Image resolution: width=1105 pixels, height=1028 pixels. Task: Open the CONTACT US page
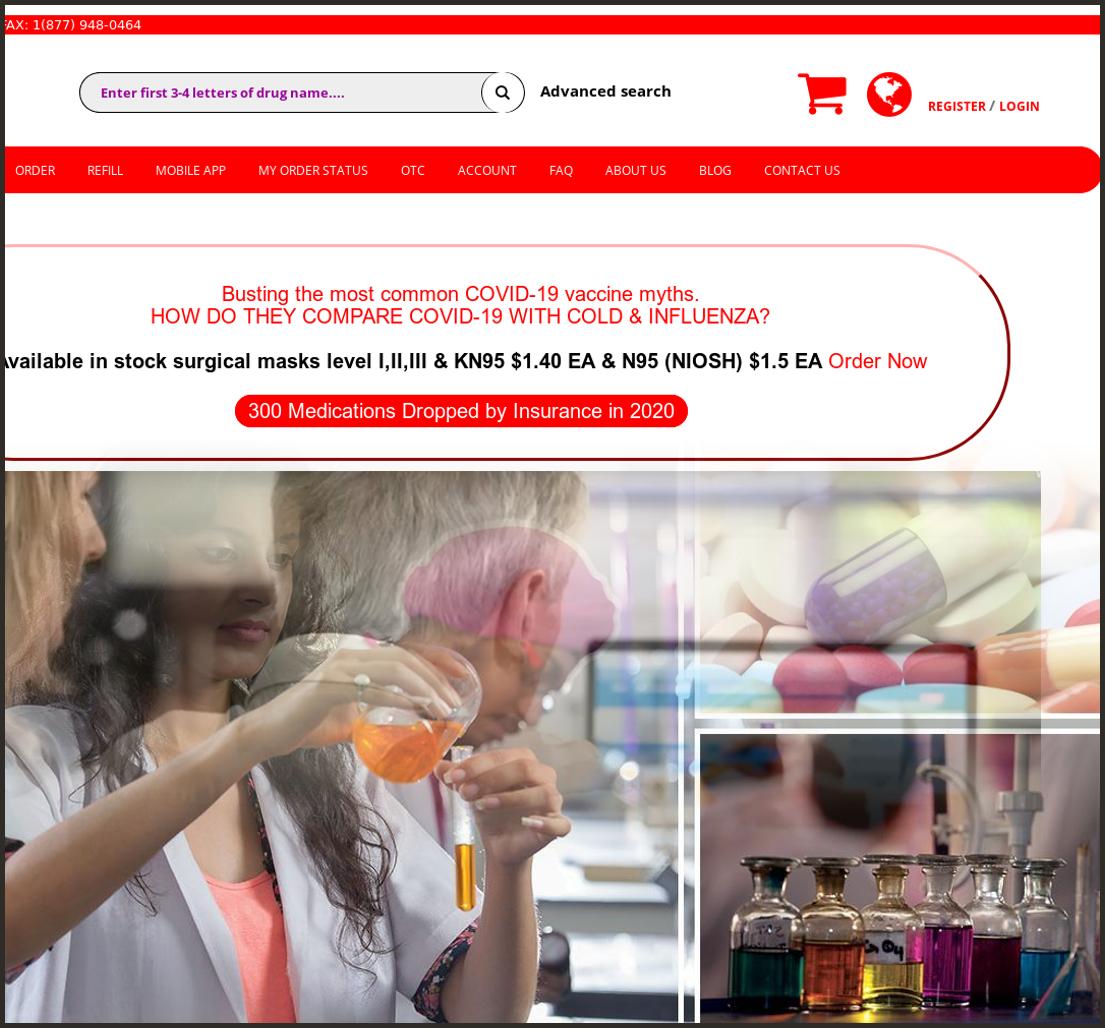pos(801,170)
